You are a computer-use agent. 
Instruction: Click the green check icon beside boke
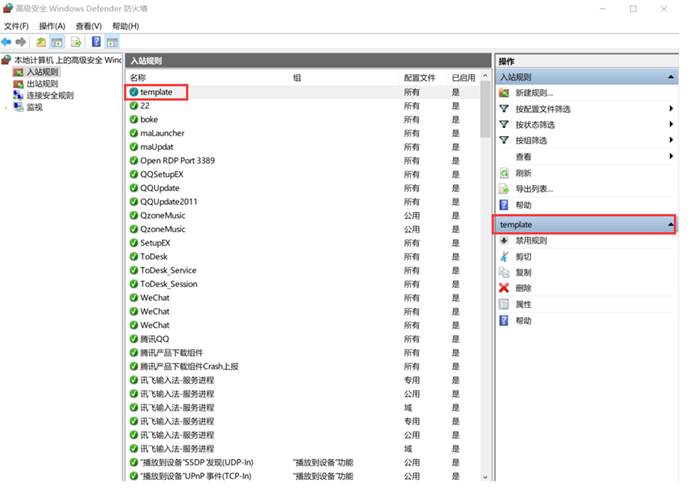pyautogui.click(x=134, y=120)
